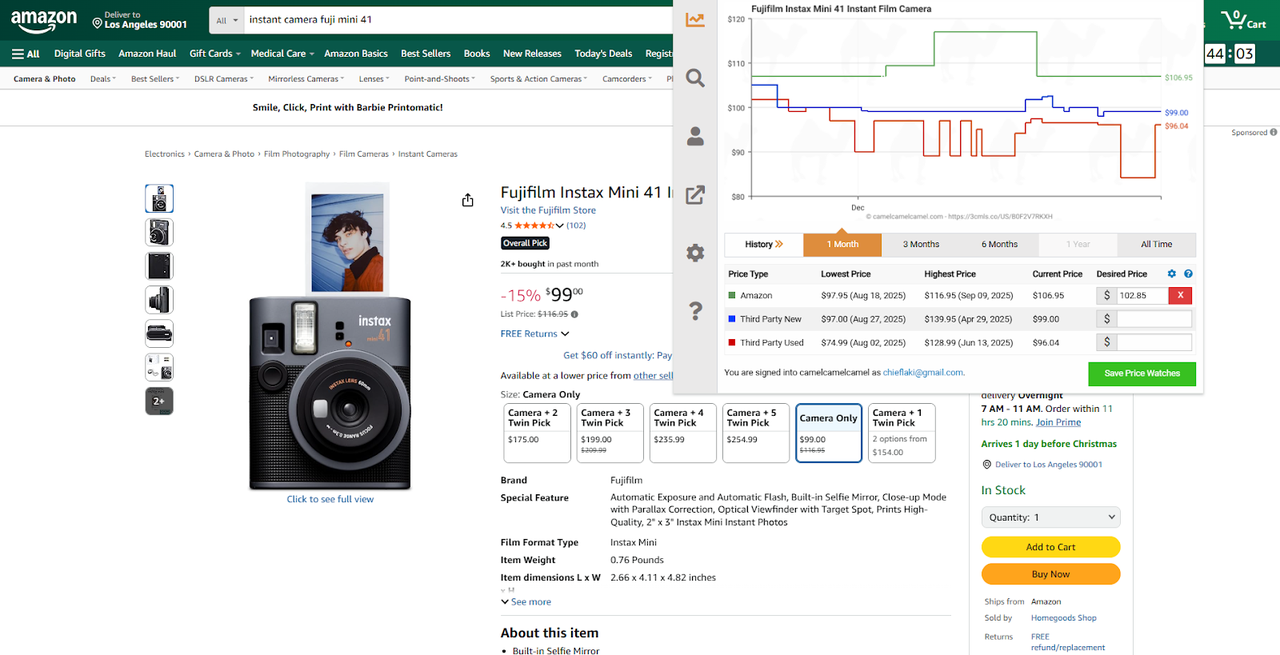
Task: Open the Camelizer price chart icon
Action: tap(695, 20)
